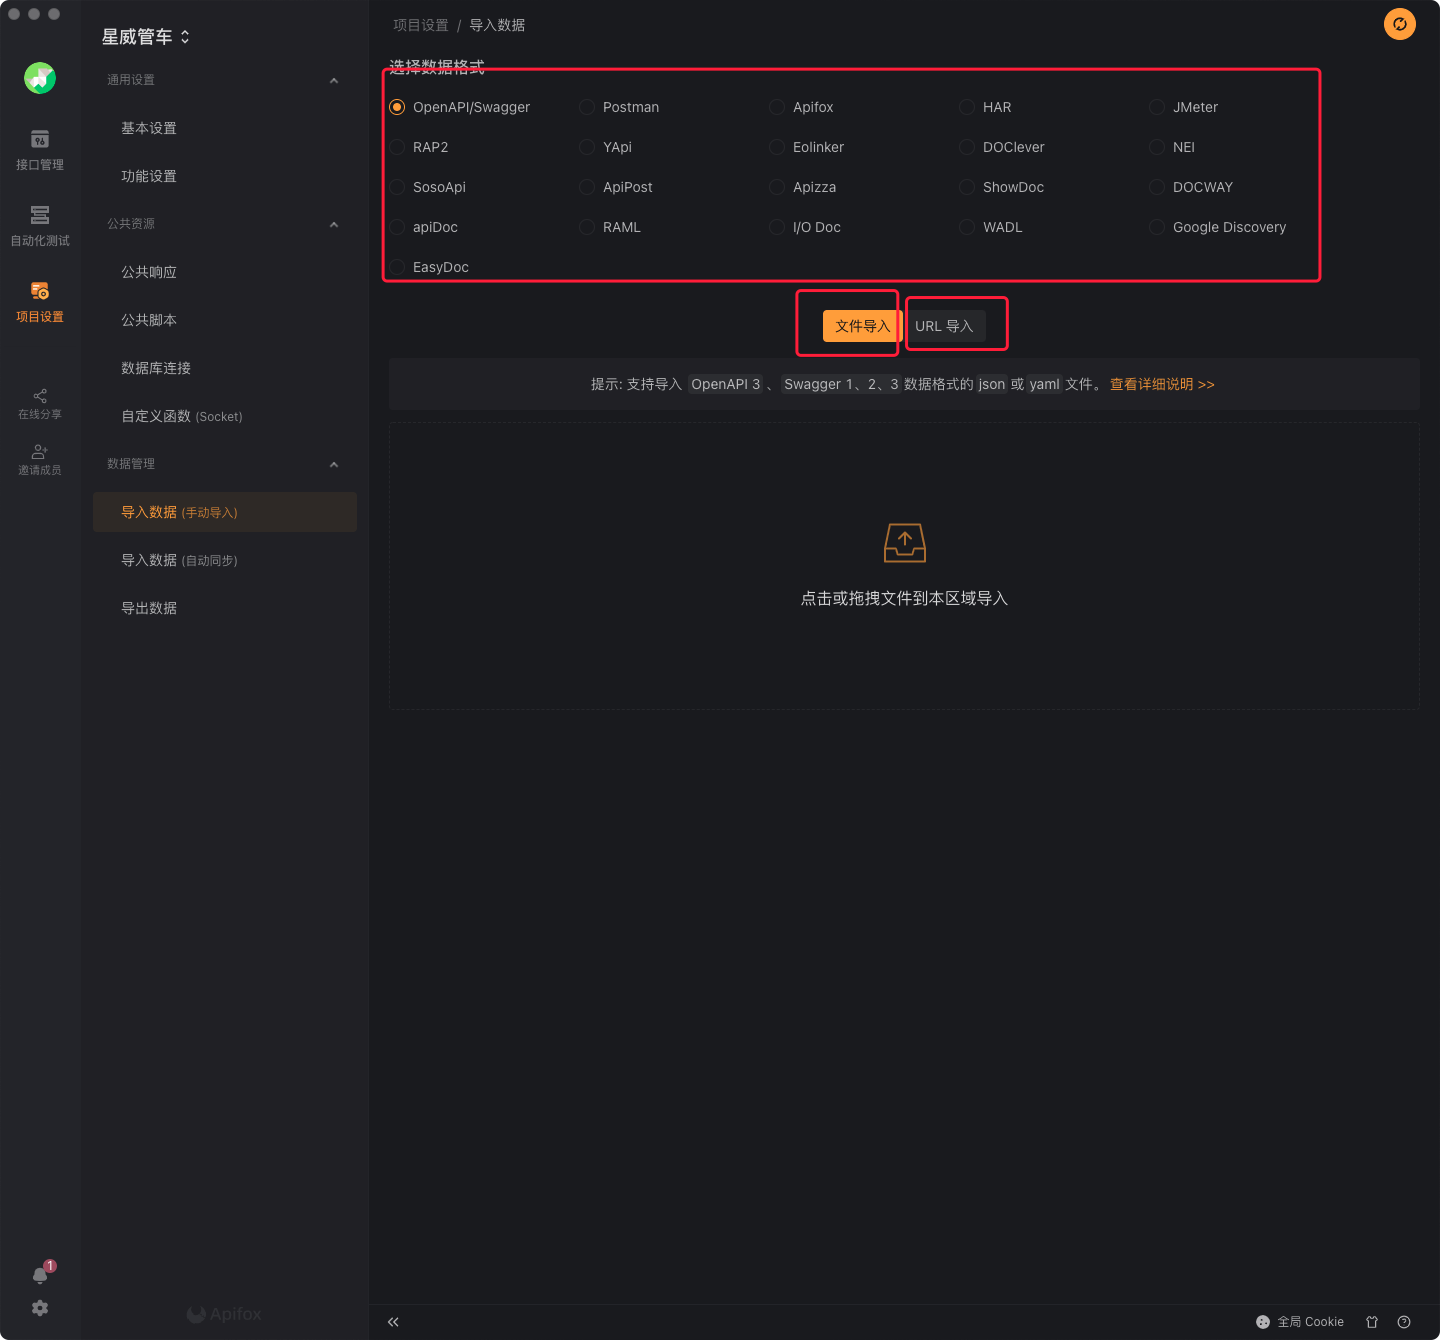
Task: Click the 项目设置 breadcrumb
Action: tap(421, 25)
